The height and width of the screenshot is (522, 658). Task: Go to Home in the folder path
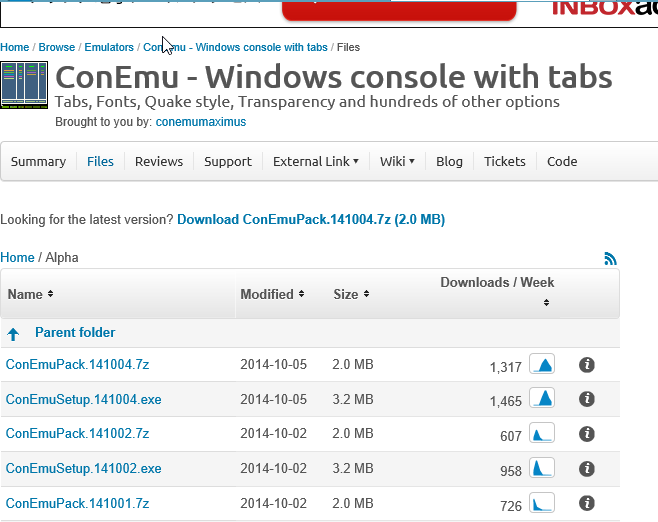click(17, 257)
